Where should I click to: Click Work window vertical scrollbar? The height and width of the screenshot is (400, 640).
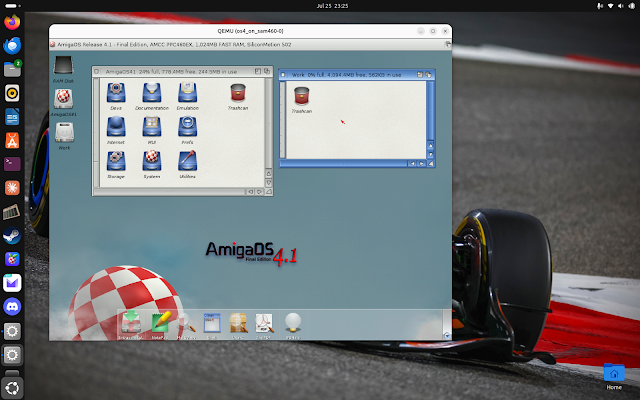(x=430, y=111)
